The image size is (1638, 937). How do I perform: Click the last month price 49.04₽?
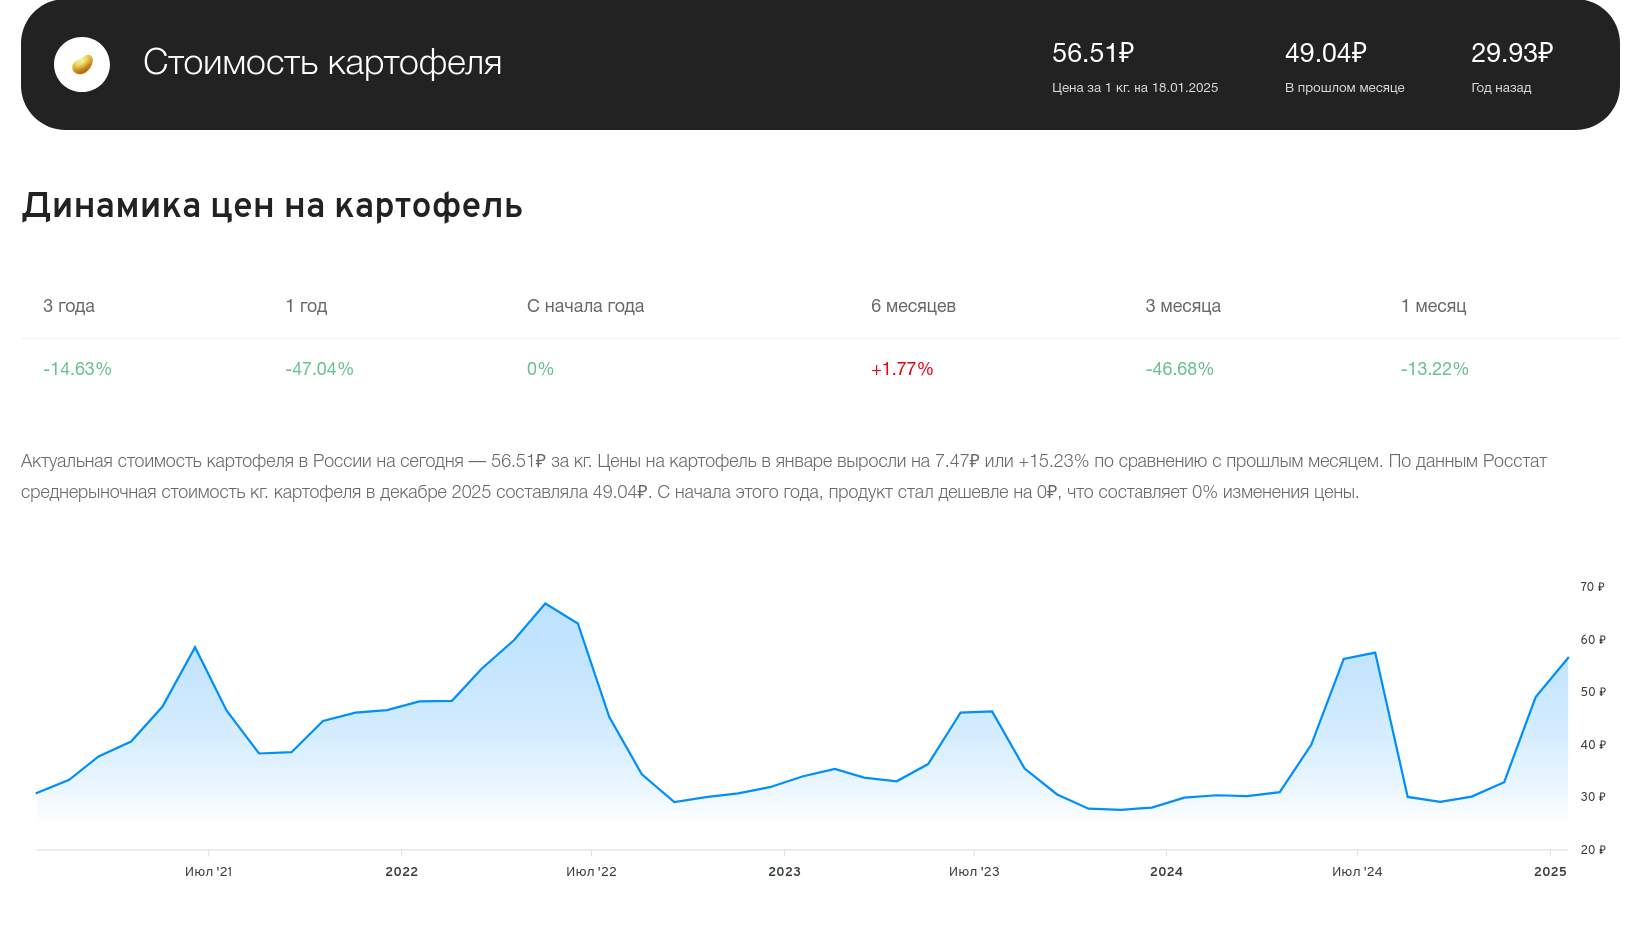1326,53
